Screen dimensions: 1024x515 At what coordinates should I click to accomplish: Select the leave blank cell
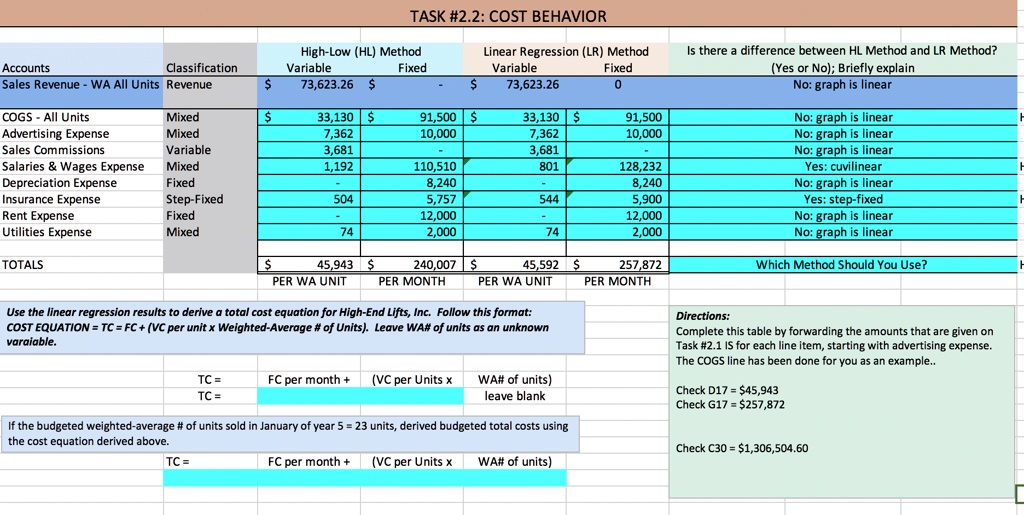(514, 396)
